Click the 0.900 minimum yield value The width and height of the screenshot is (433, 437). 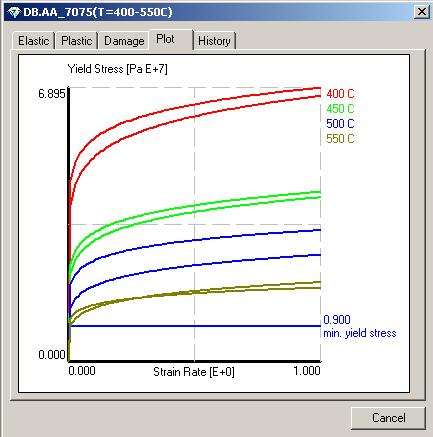(x=337, y=320)
